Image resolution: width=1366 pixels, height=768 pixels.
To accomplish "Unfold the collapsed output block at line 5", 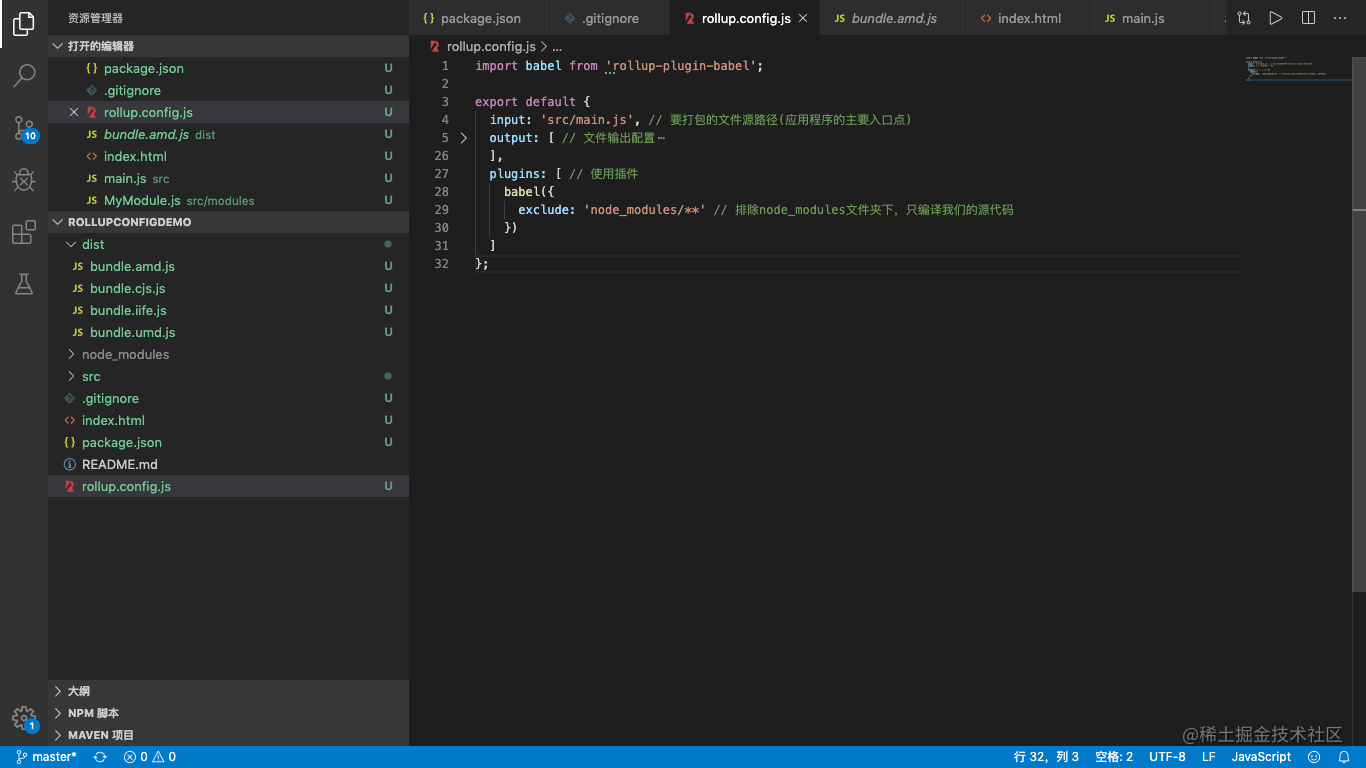I will point(464,138).
